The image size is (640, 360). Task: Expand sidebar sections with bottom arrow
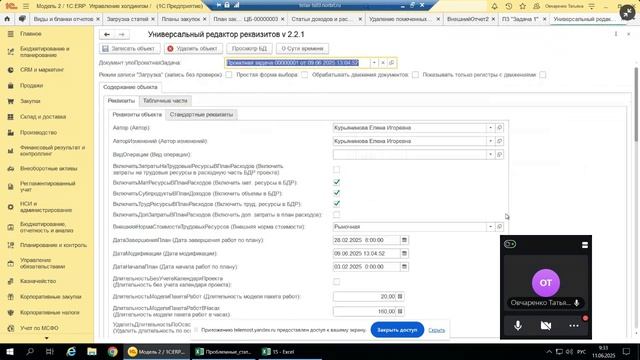point(47,338)
